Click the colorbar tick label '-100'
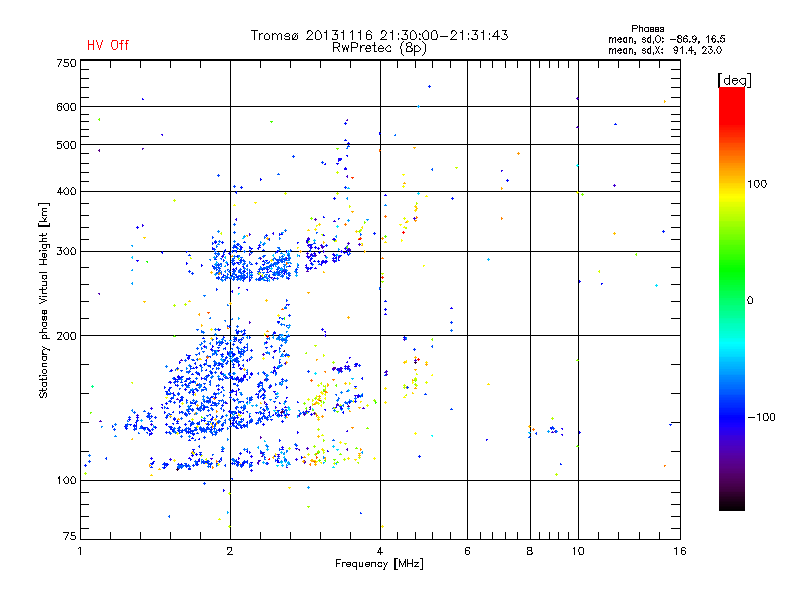 pyautogui.click(x=762, y=417)
